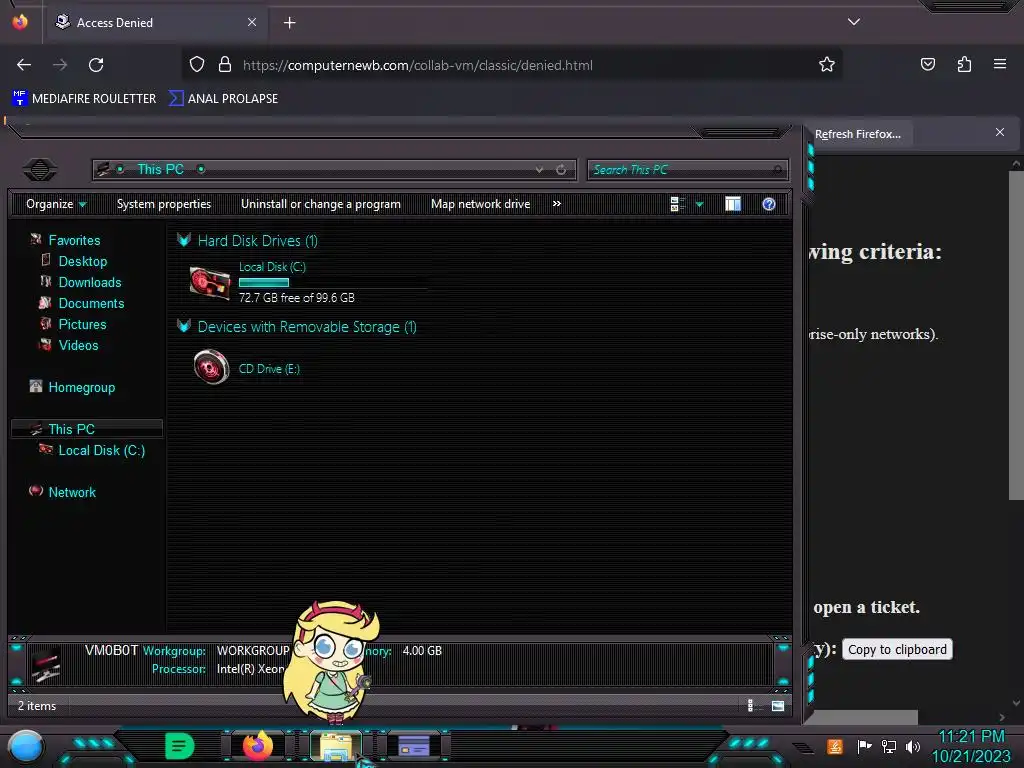The width and height of the screenshot is (1024, 768).
Task: Open a new Firefox tab
Action: click(289, 23)
